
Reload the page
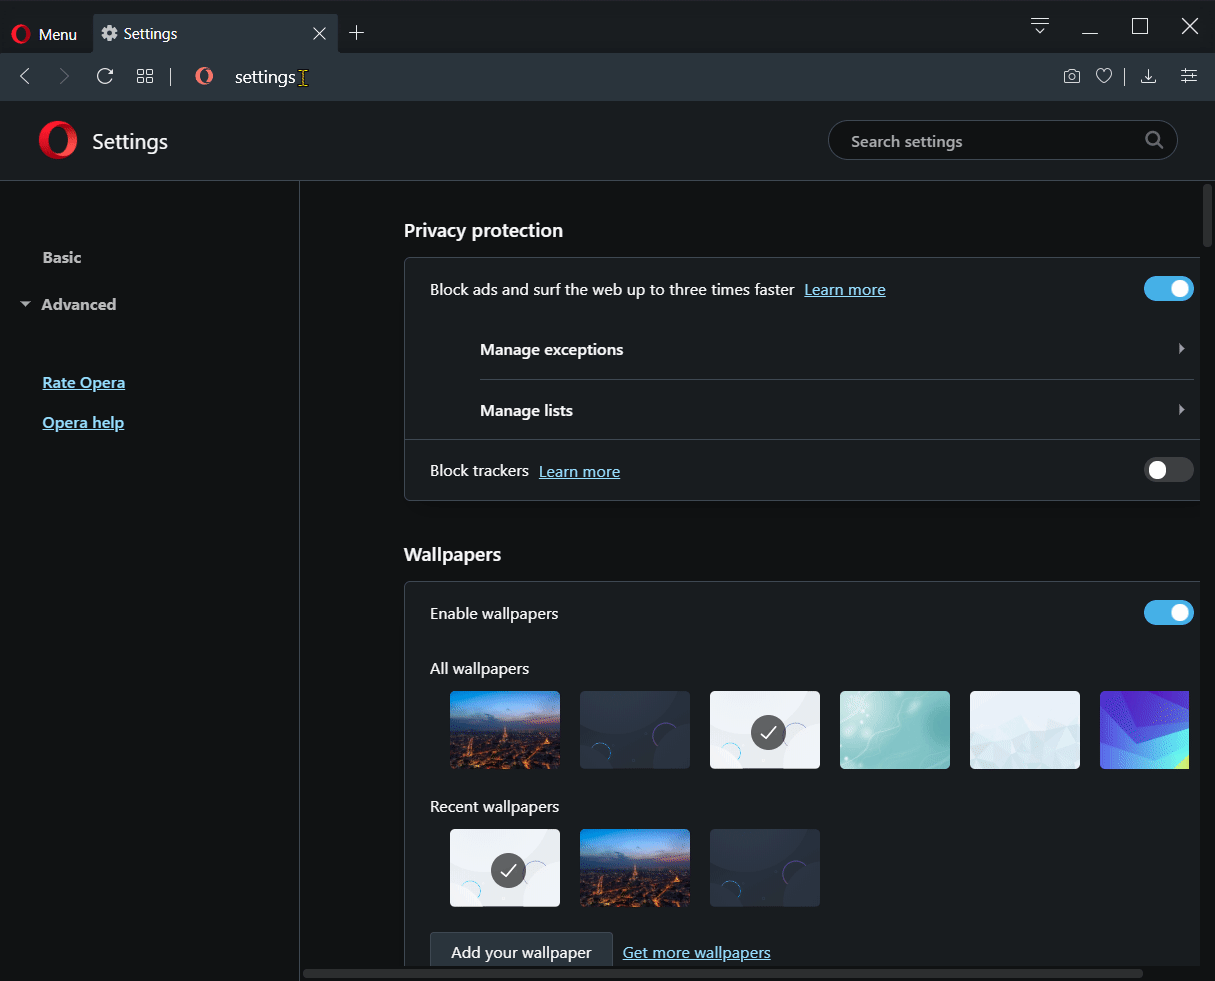[105, 76]
